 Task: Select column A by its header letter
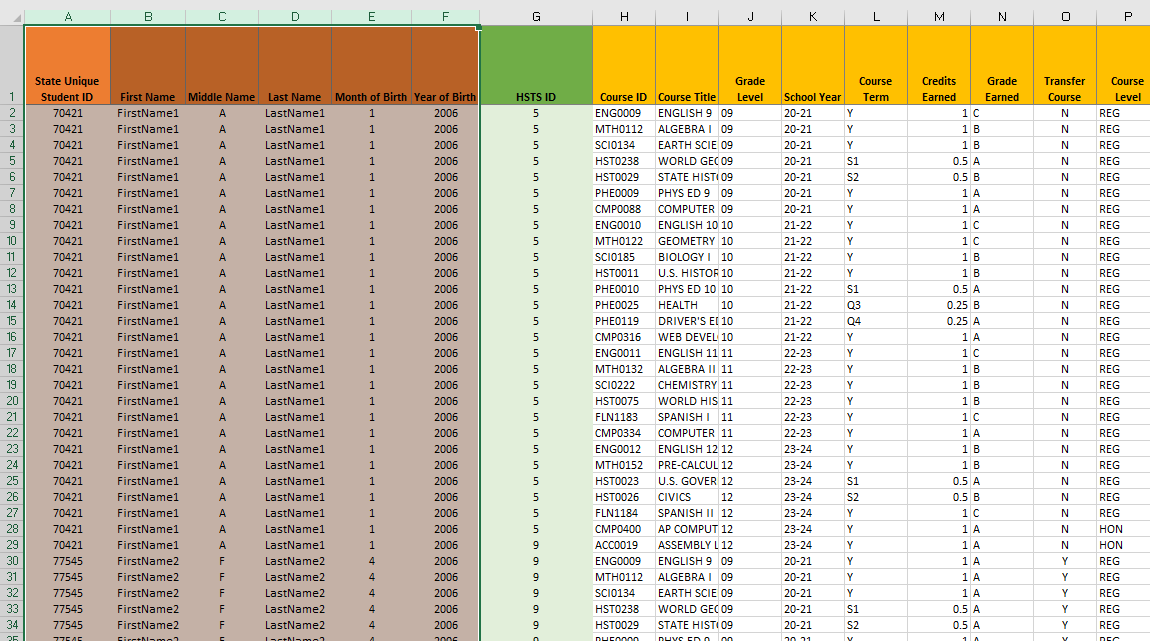67,17
